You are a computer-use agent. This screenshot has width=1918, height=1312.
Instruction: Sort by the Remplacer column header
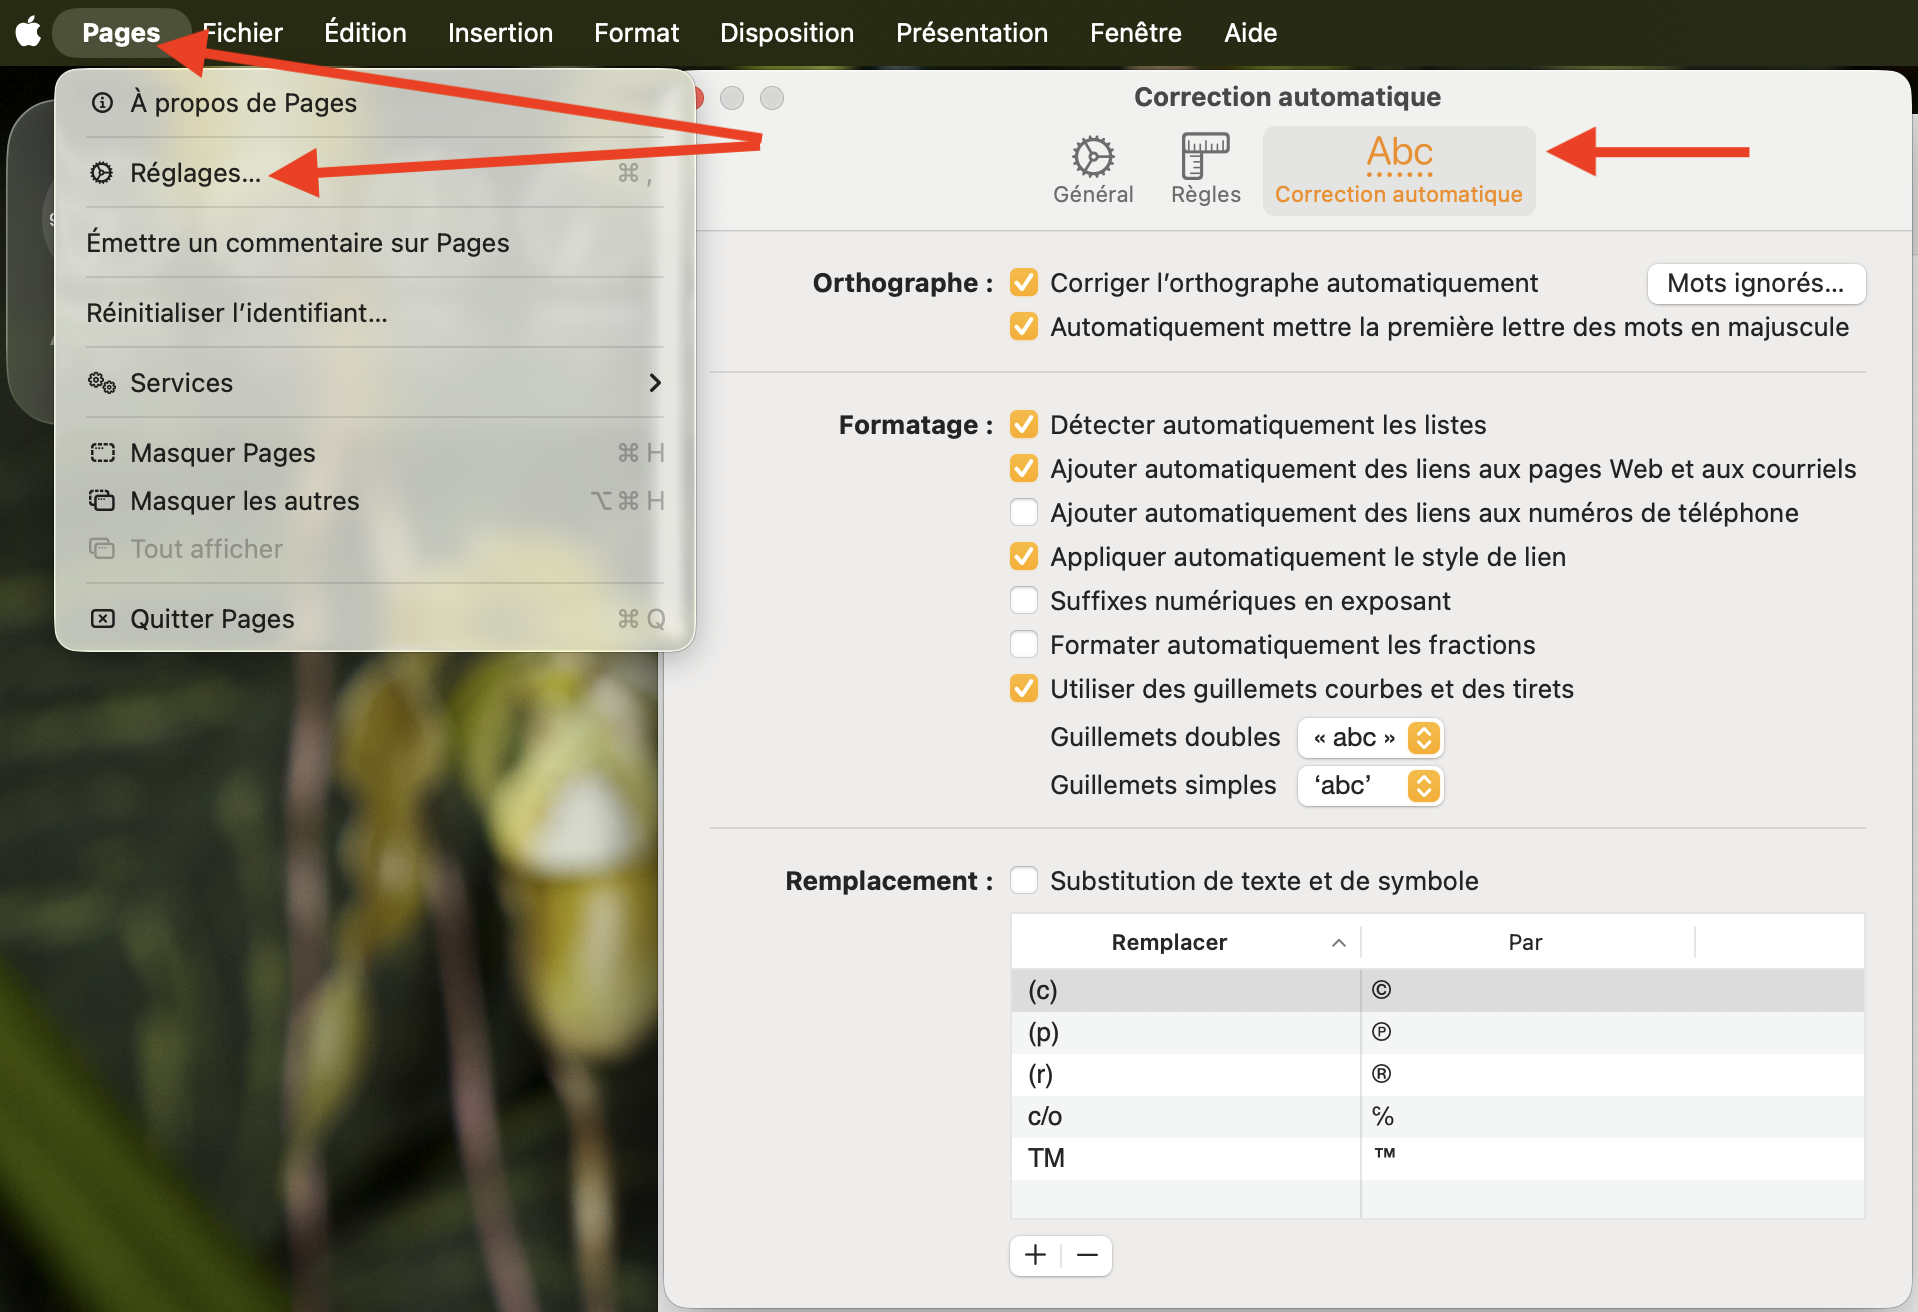(1185, 942)
